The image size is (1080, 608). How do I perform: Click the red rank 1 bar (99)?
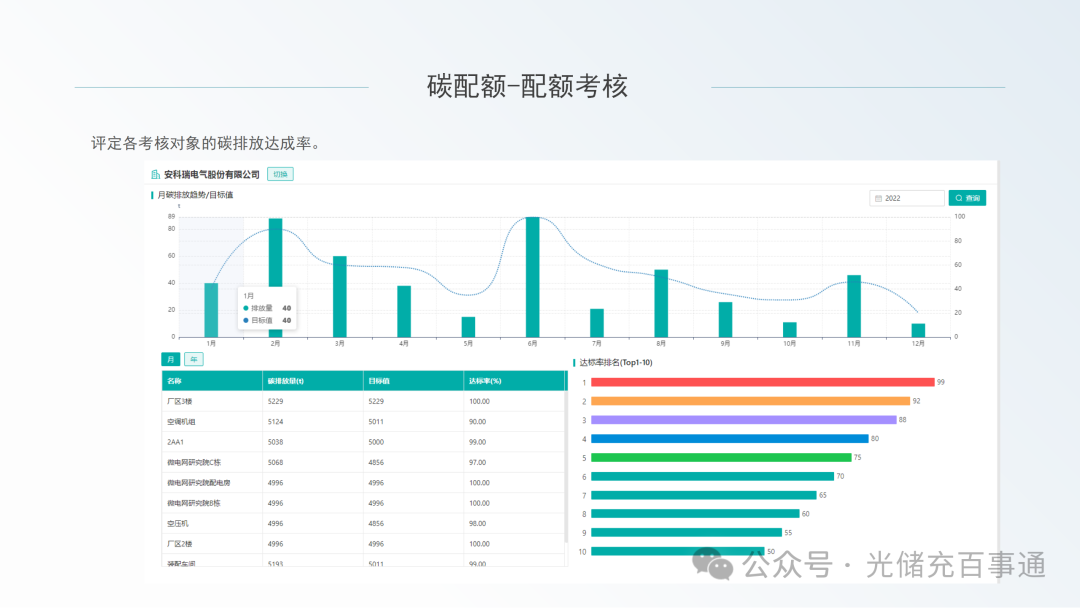coord(762,382)
